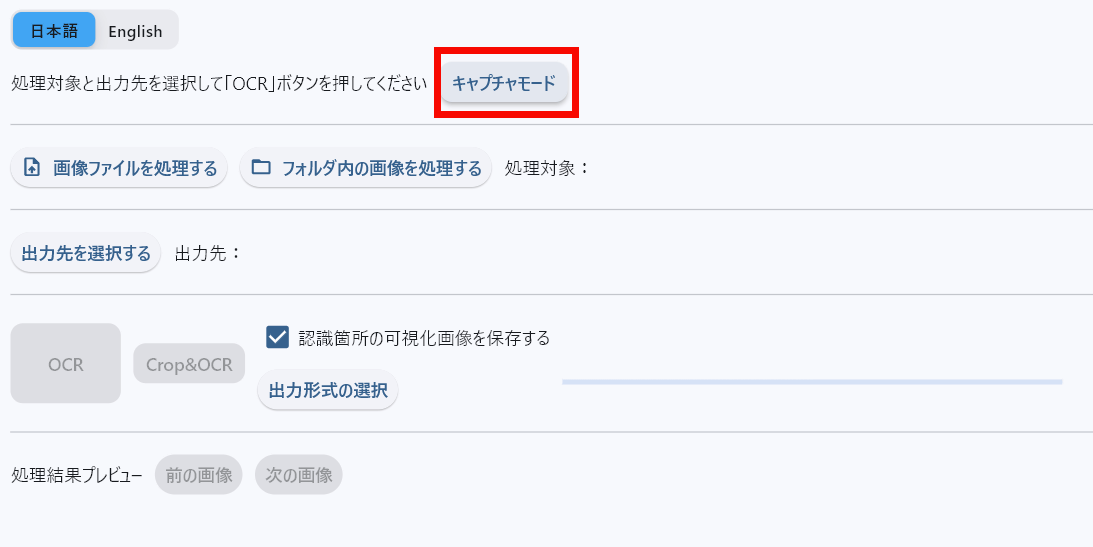The image size is (1093, 547).
Task: Go to 前の画像
Action: pyautogui.click(x=199, y=475)
